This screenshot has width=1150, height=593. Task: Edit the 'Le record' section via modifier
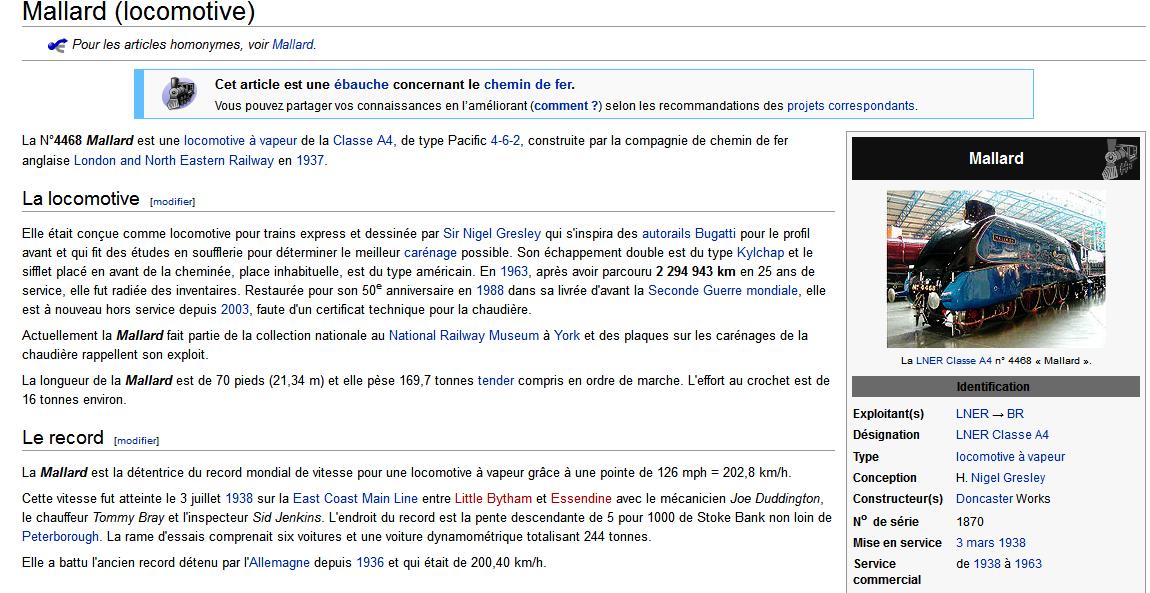[137, 441]
